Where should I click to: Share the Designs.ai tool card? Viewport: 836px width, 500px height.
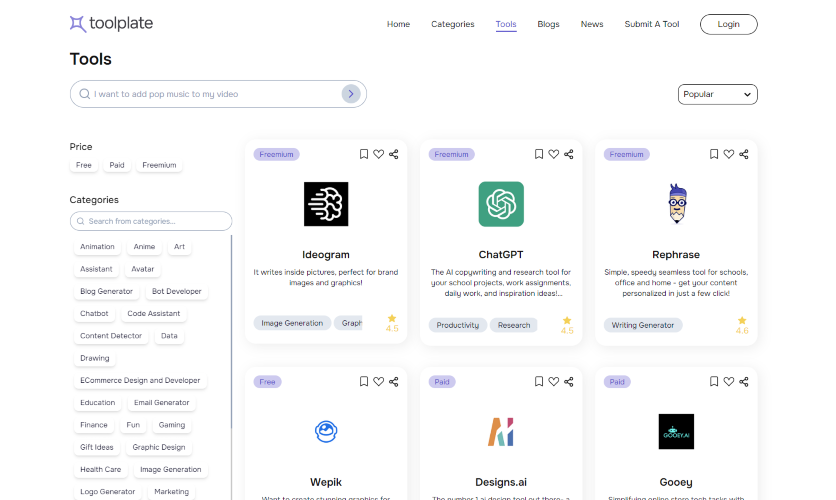[x=568, y=381]
